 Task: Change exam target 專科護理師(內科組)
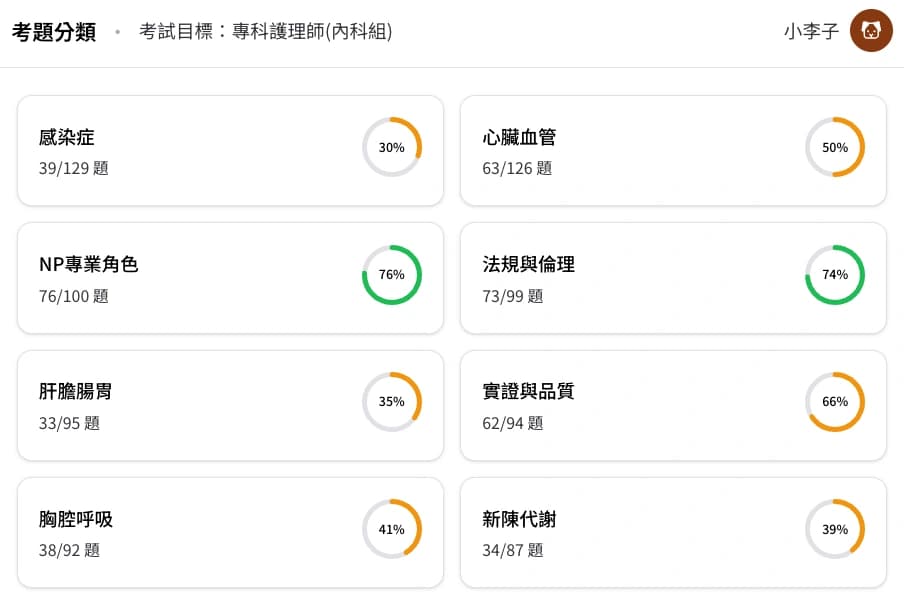point(265,32)
